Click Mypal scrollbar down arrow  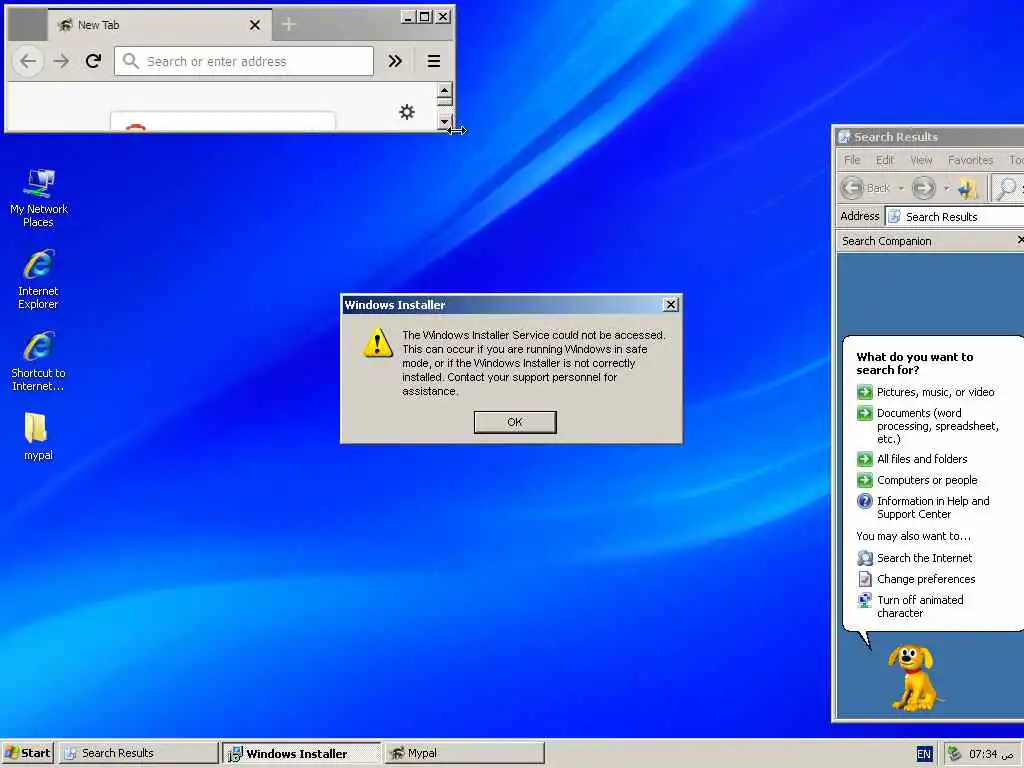coord(445,121)
